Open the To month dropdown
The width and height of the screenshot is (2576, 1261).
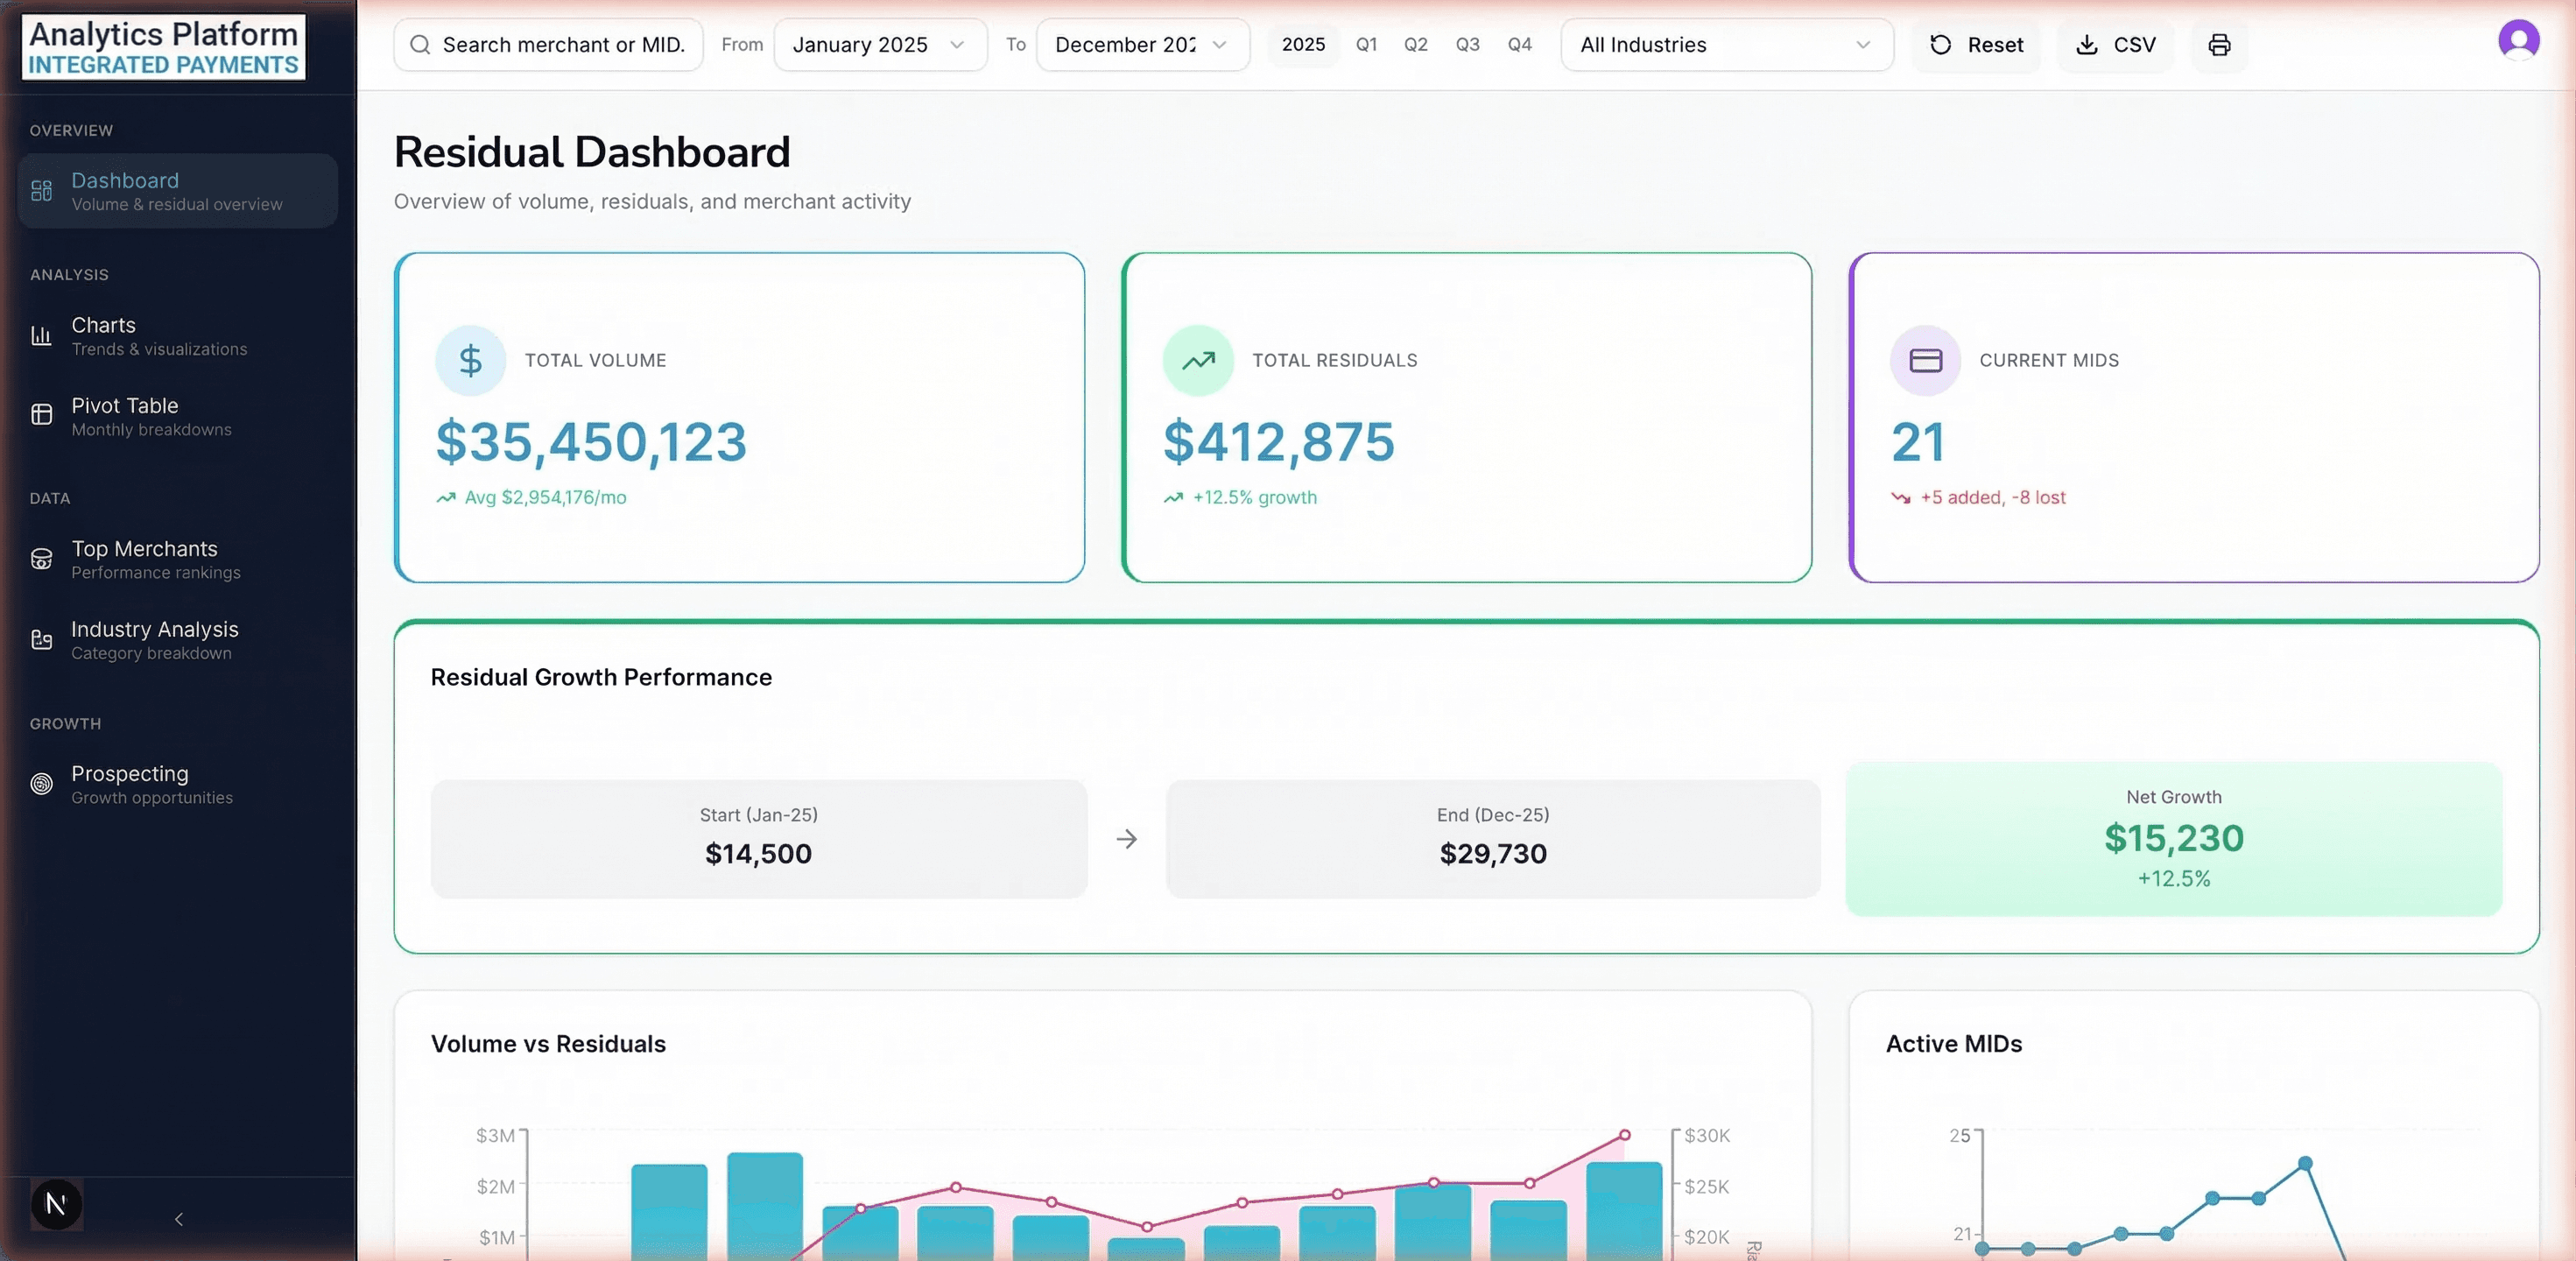pyautogui.click(x=1142, y=45)
